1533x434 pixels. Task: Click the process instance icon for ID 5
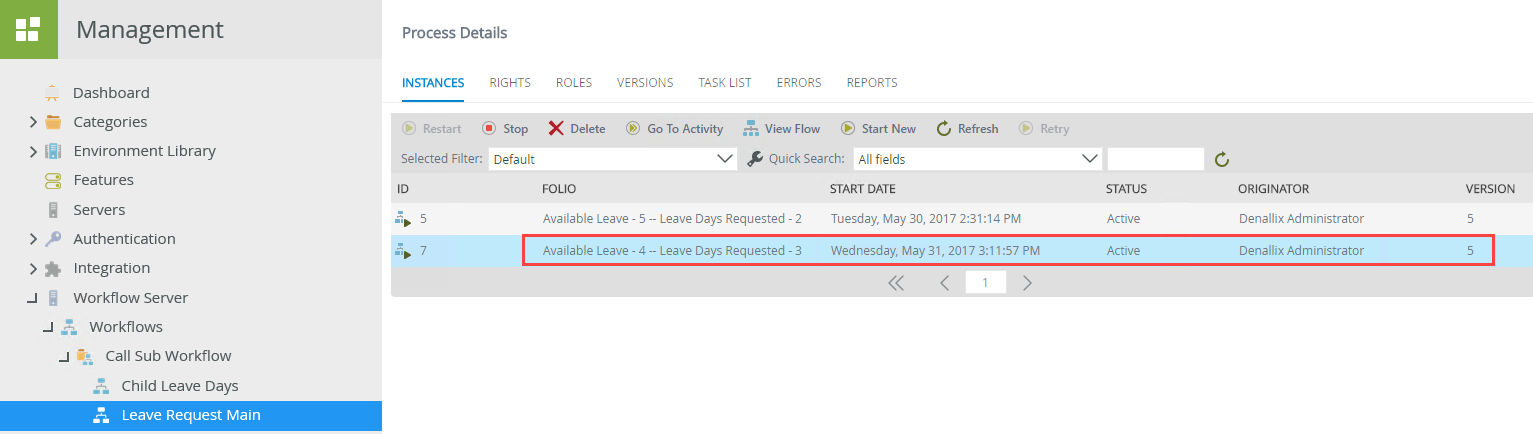tap(404, 219)
